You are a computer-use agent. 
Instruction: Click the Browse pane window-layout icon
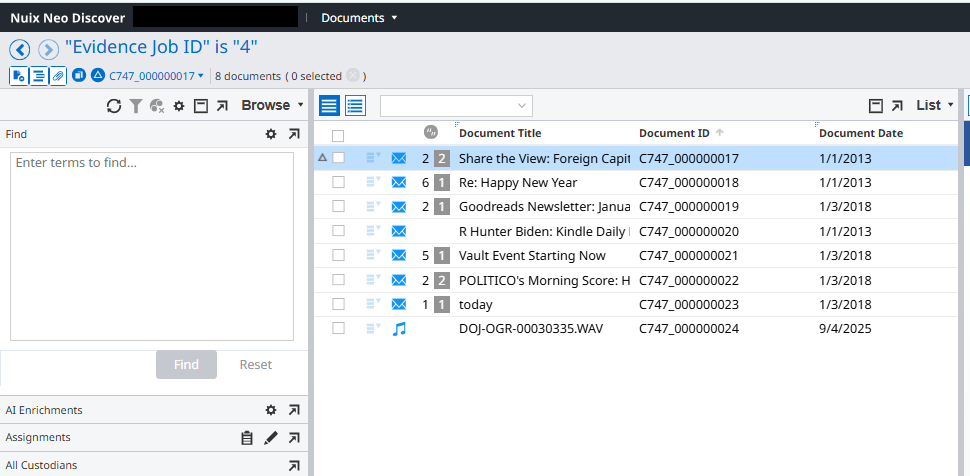coord(200,106)
